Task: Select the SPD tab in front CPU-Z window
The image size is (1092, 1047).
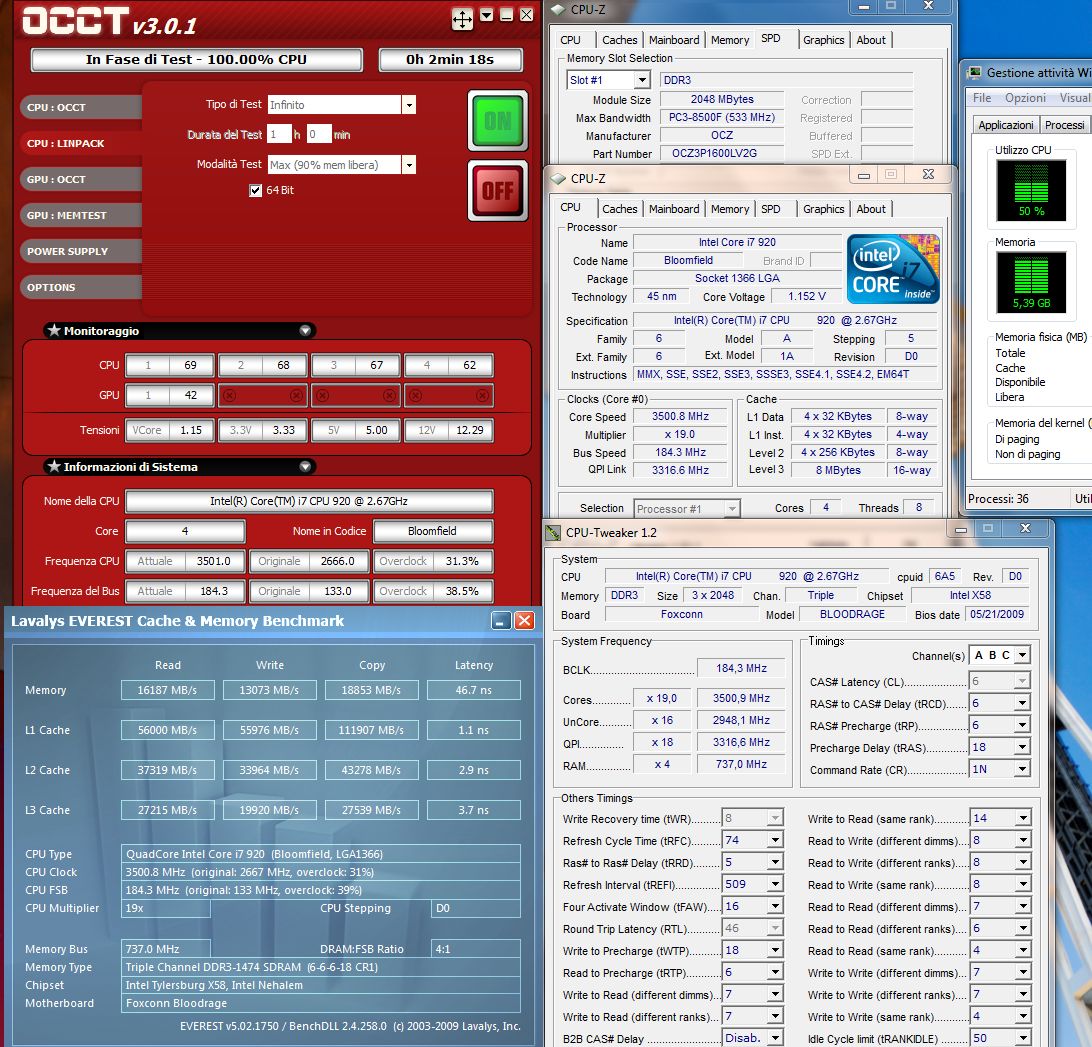Action: click(x=770, y=209)
